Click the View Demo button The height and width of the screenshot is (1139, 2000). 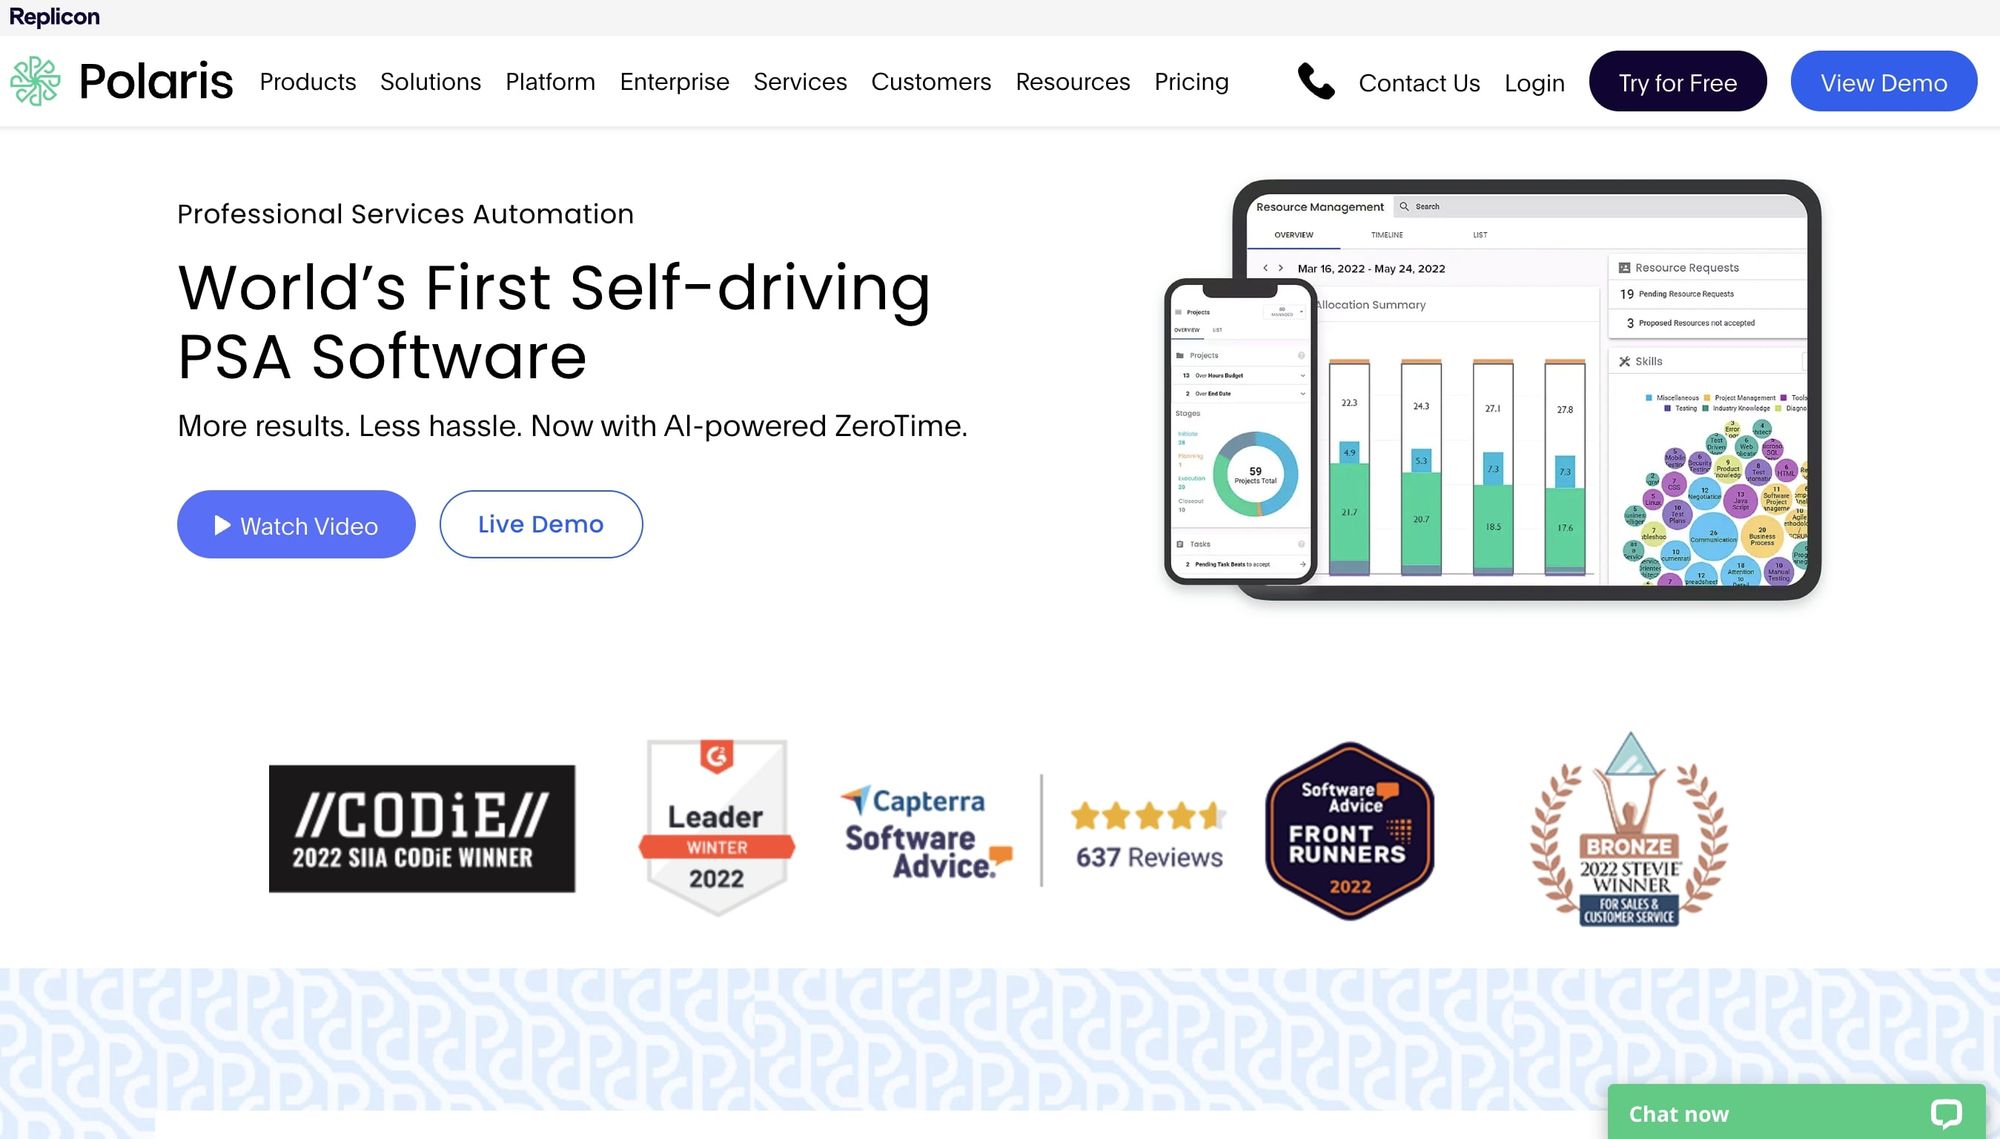coord(1883,80)
